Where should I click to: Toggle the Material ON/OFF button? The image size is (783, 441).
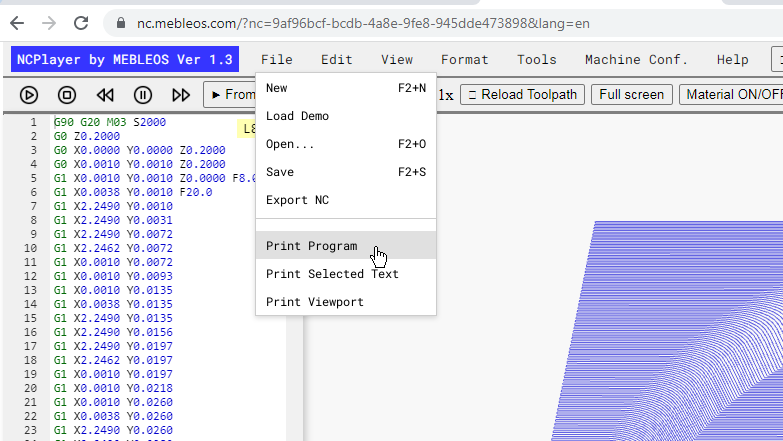(731, 94)
